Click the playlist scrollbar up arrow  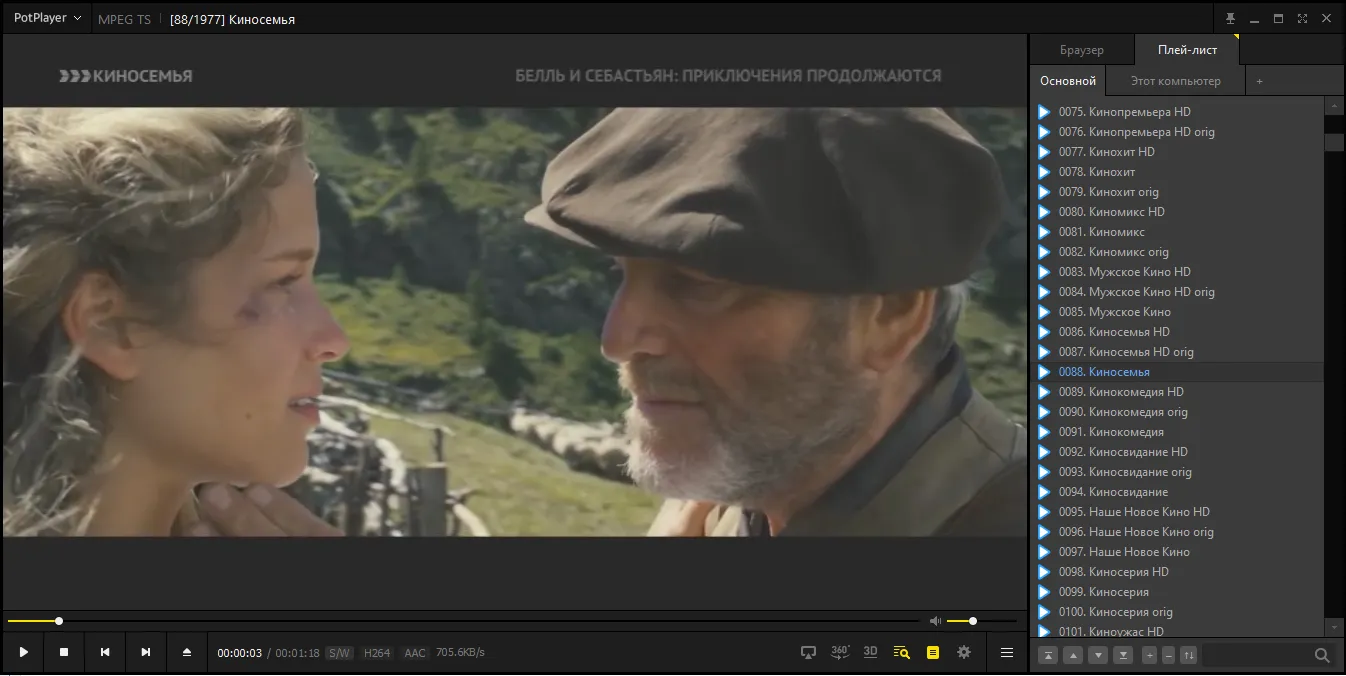(x=1334, y=105)
